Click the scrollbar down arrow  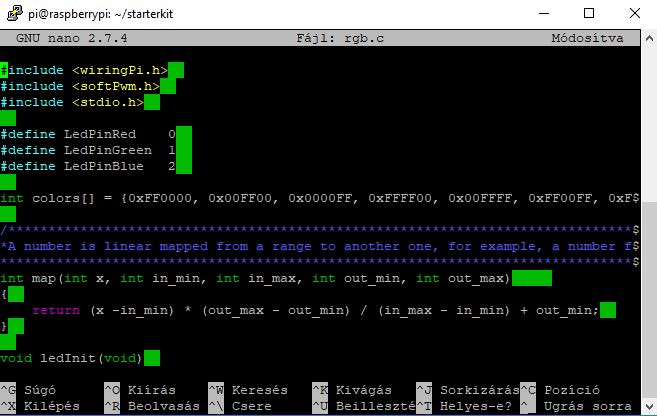pyautogui.click(x=648, y=407)
